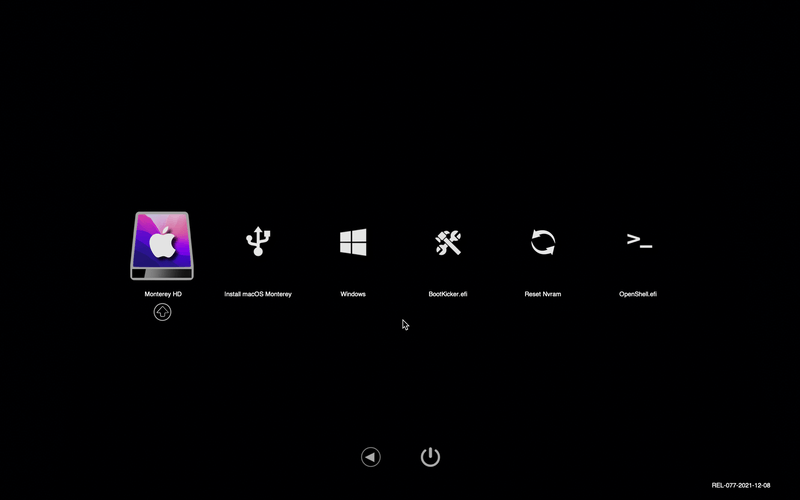Boot the Windows logo entry
The image size is (800, 500).
[353, 242]
